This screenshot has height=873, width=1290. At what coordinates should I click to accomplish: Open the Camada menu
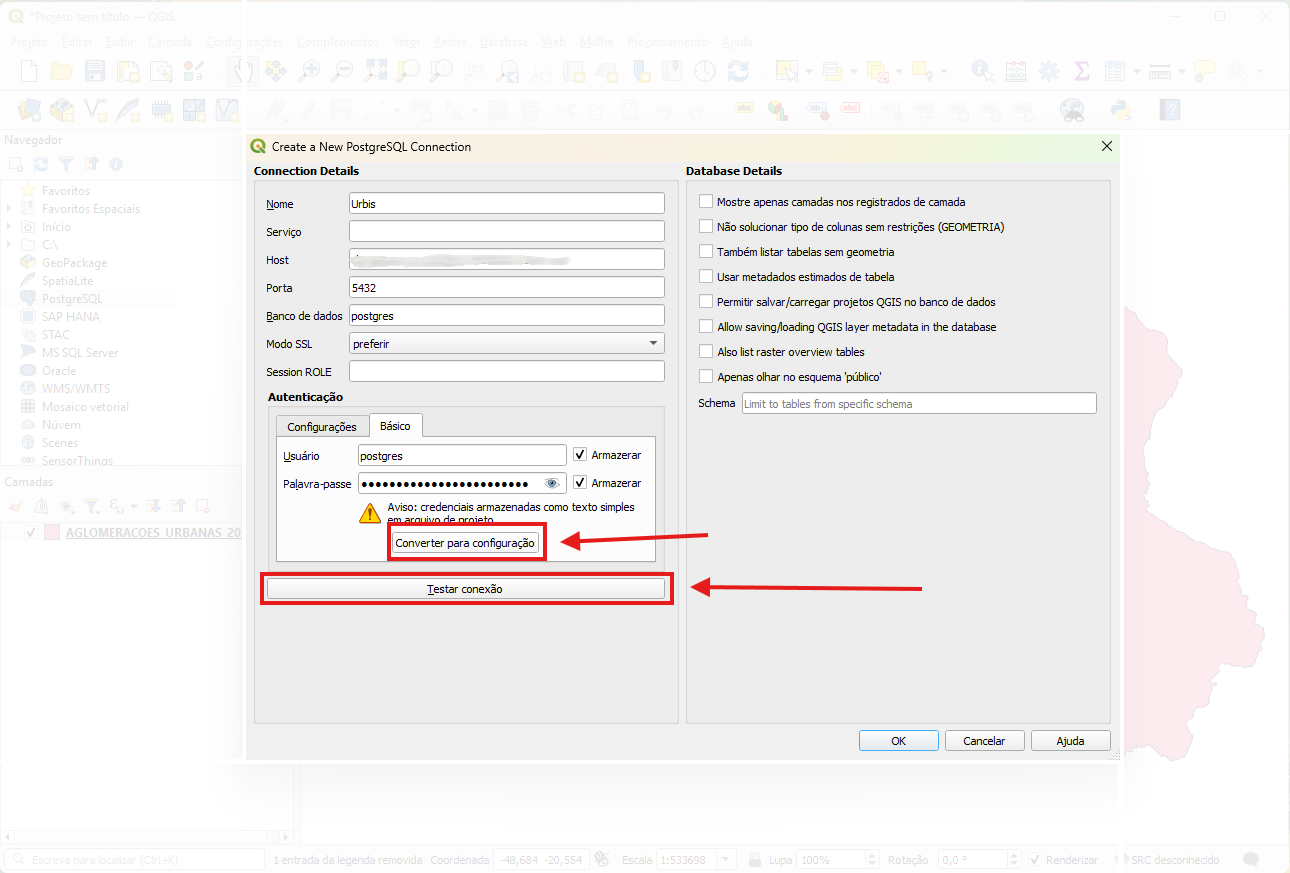tap(170, 42)
